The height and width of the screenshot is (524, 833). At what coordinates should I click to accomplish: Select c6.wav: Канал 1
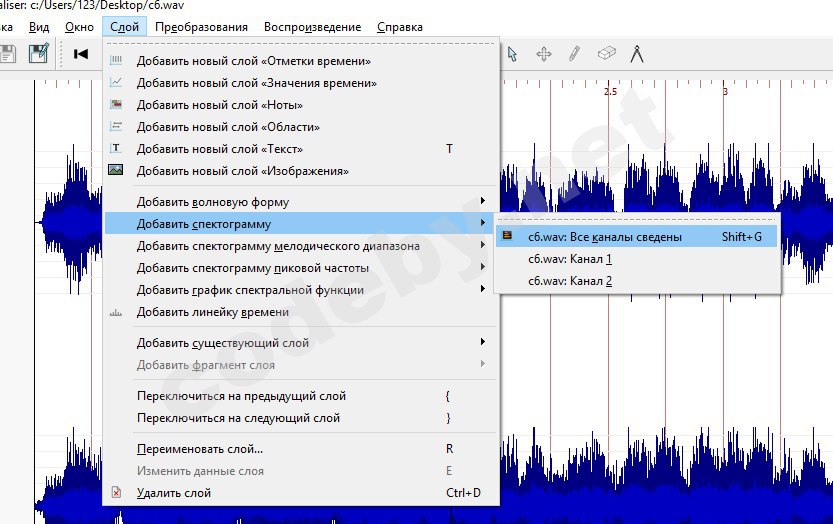[x=636, y=259]
